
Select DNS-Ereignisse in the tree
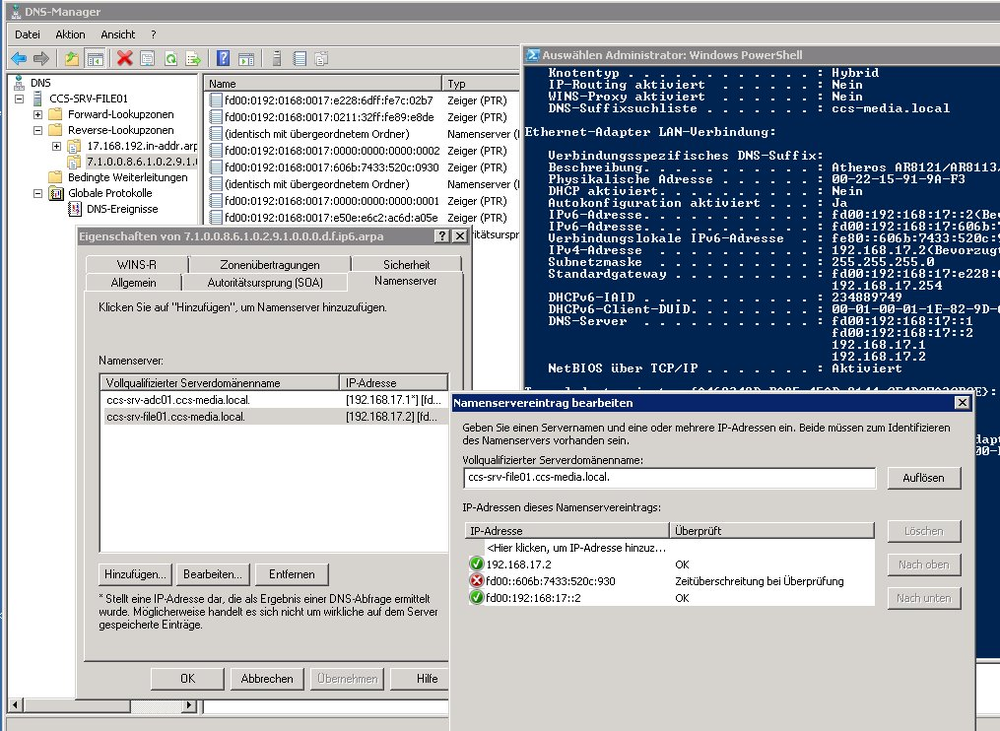(121, 209)
